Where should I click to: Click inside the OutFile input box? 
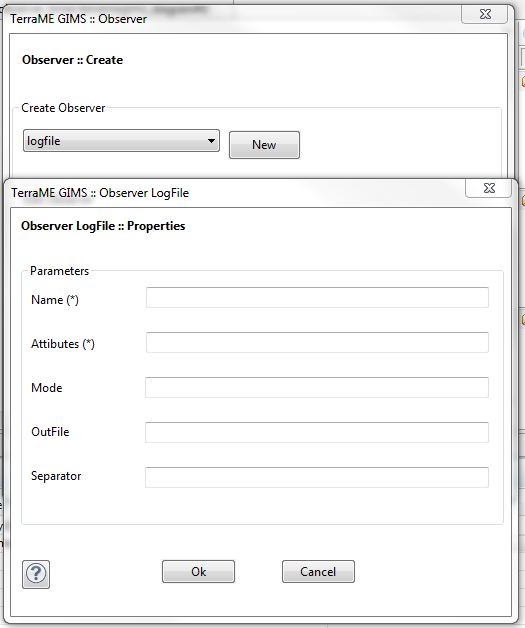tap(317, 432)
